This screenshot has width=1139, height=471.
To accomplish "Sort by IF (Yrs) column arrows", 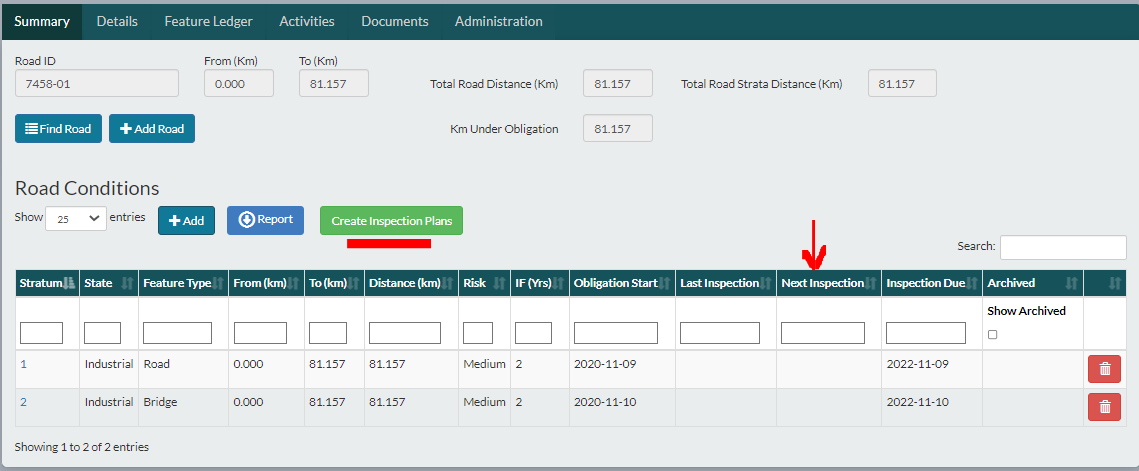I will [559, 283].
